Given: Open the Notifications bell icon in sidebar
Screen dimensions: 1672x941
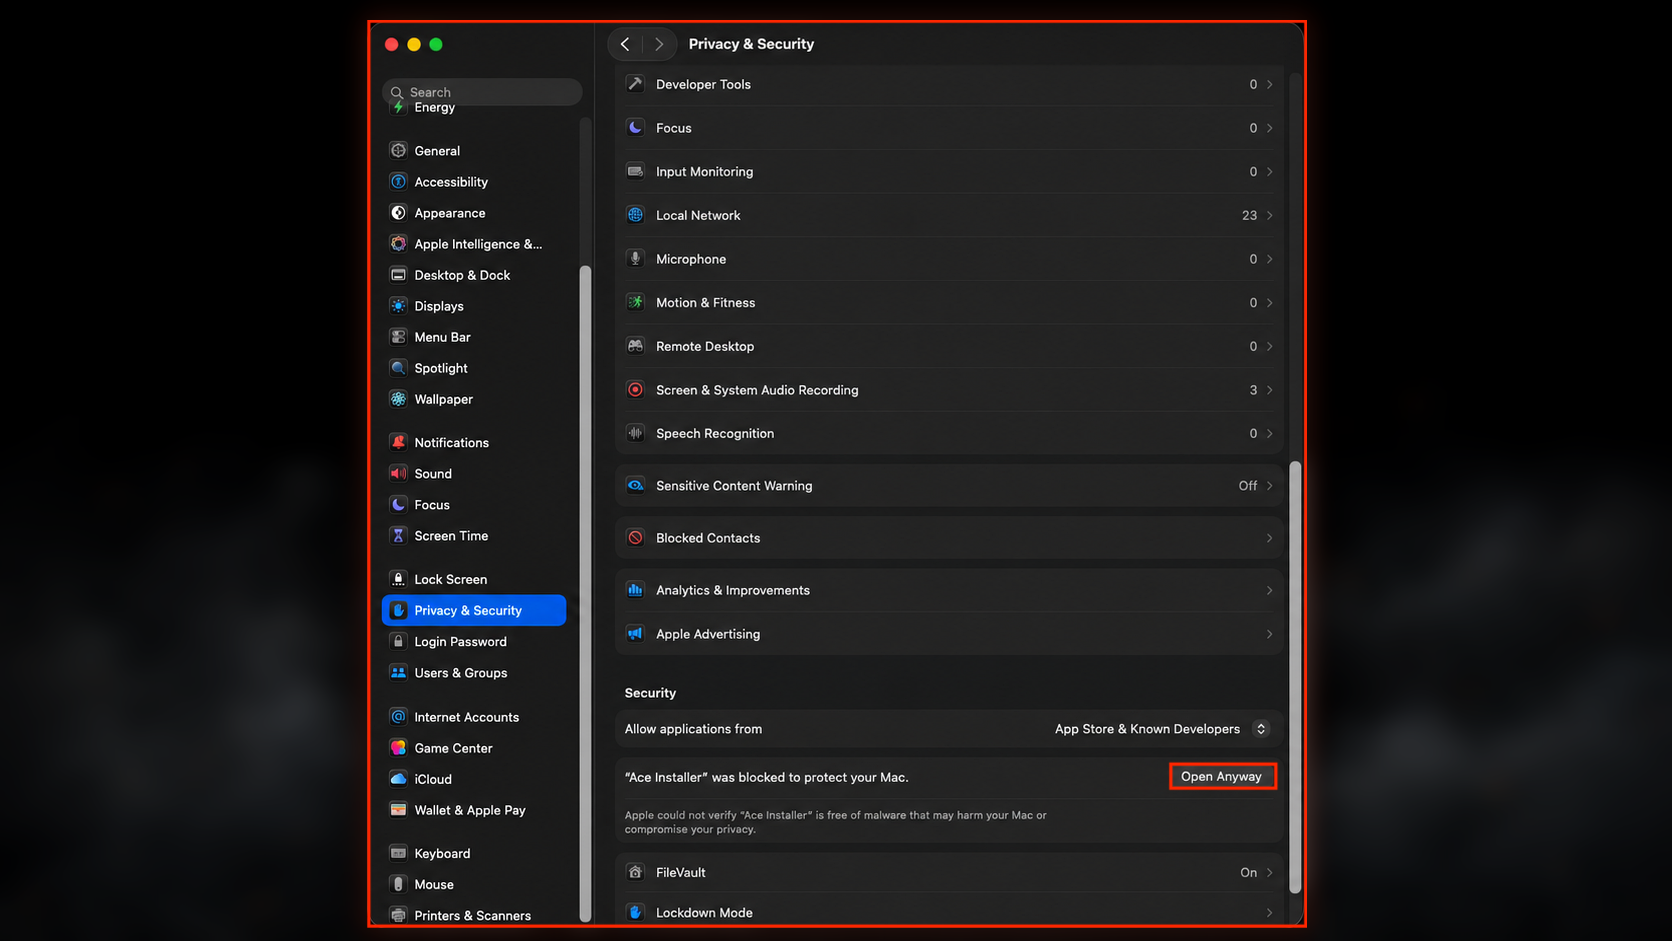Looking at the screenshot, I should click(x=398, y=442).
